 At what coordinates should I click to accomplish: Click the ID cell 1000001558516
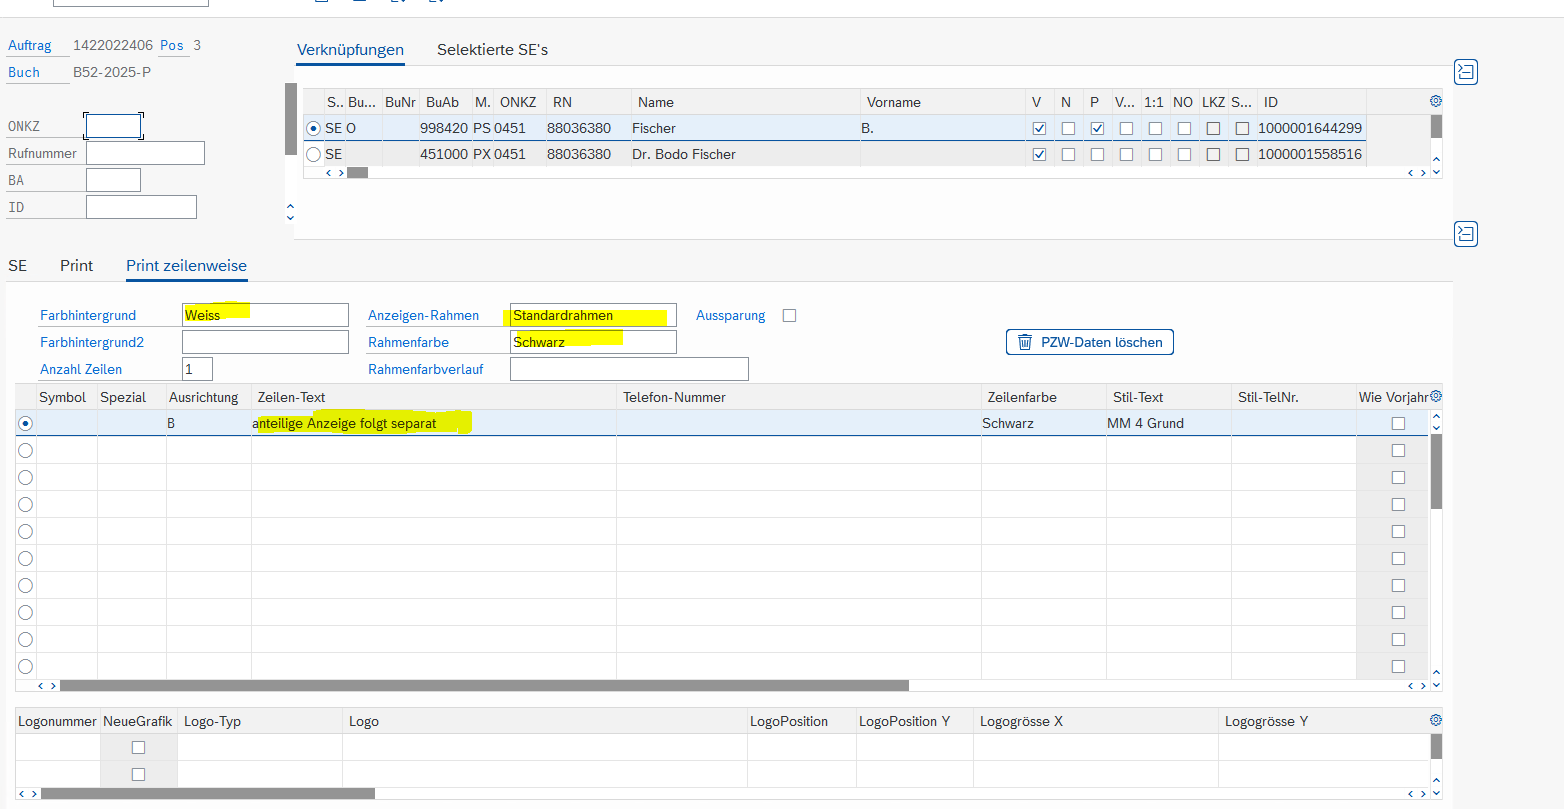(x=1310, y=154)
